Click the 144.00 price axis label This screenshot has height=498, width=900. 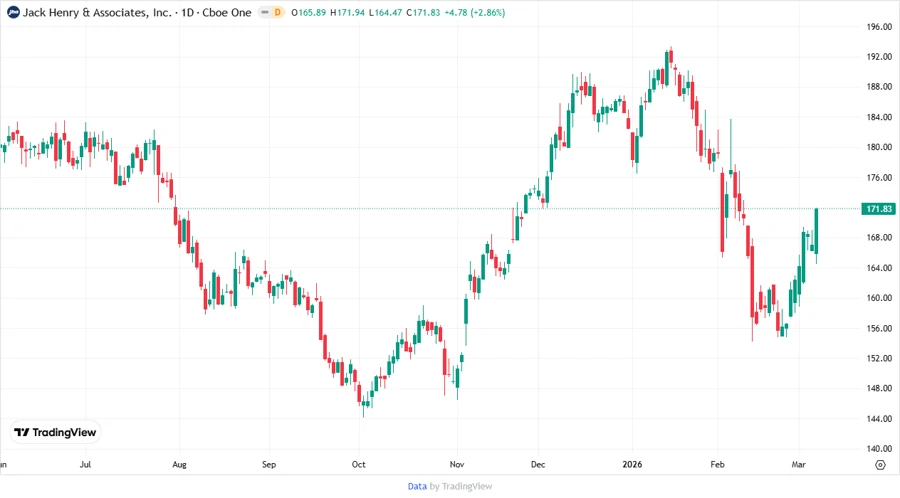[879, 418]
